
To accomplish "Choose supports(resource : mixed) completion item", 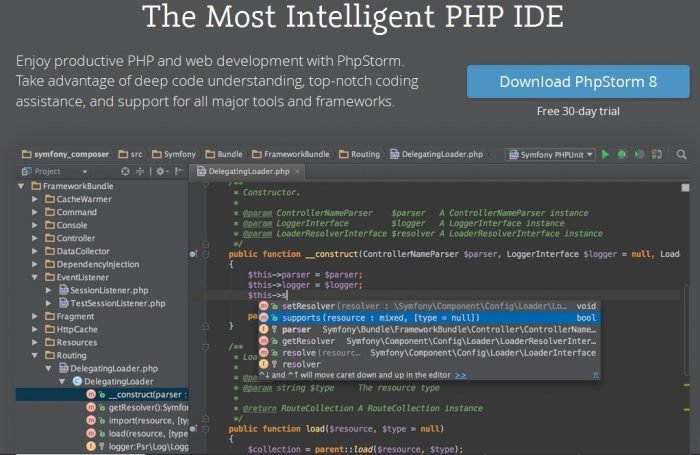I will pos(429,317).
